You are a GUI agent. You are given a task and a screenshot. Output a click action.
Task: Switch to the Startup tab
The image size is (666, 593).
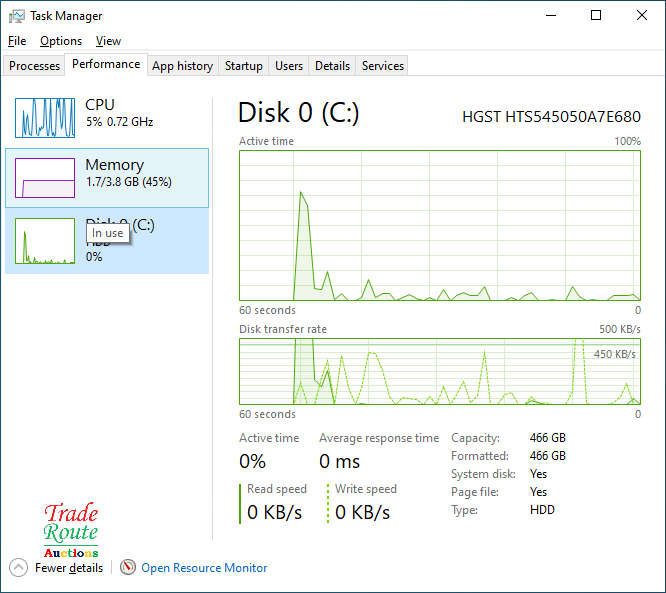coord(243,66)
